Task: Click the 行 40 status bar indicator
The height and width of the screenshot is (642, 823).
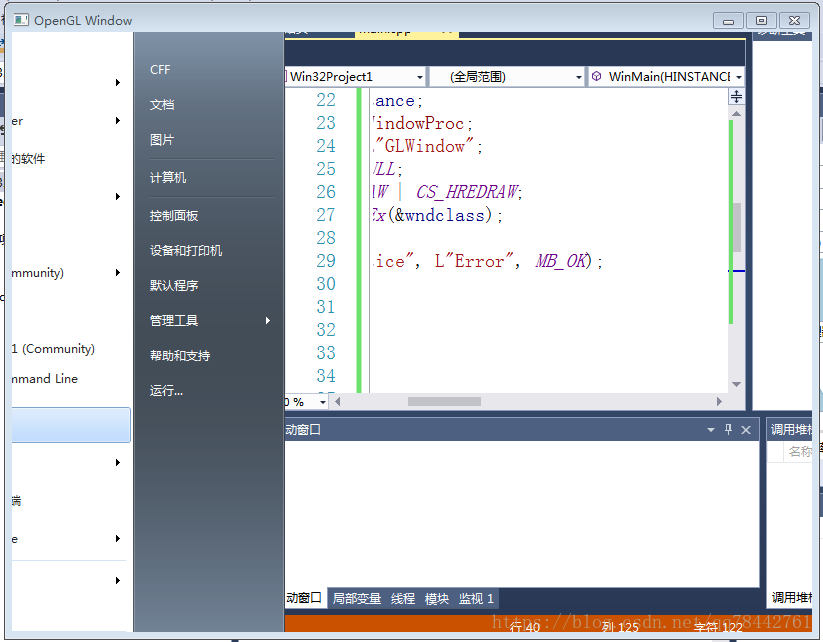Action: click(x=527, y=627)
